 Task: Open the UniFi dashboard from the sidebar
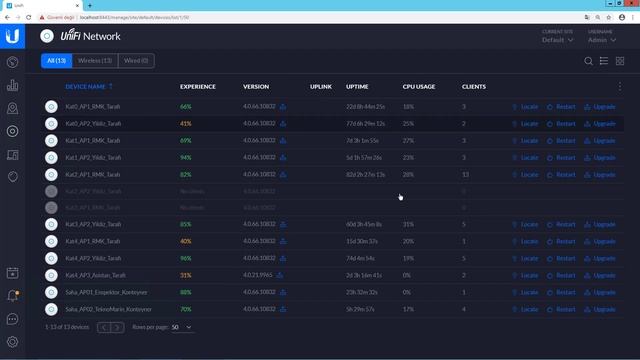12,62
